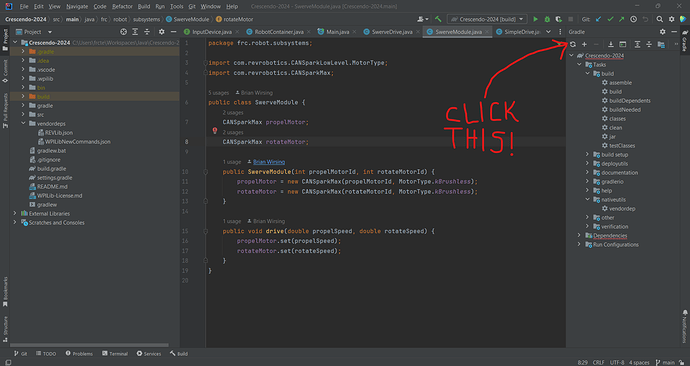Reload all Gradle projects icon
This screenshot has width=690, height=366.
(573, 44)
